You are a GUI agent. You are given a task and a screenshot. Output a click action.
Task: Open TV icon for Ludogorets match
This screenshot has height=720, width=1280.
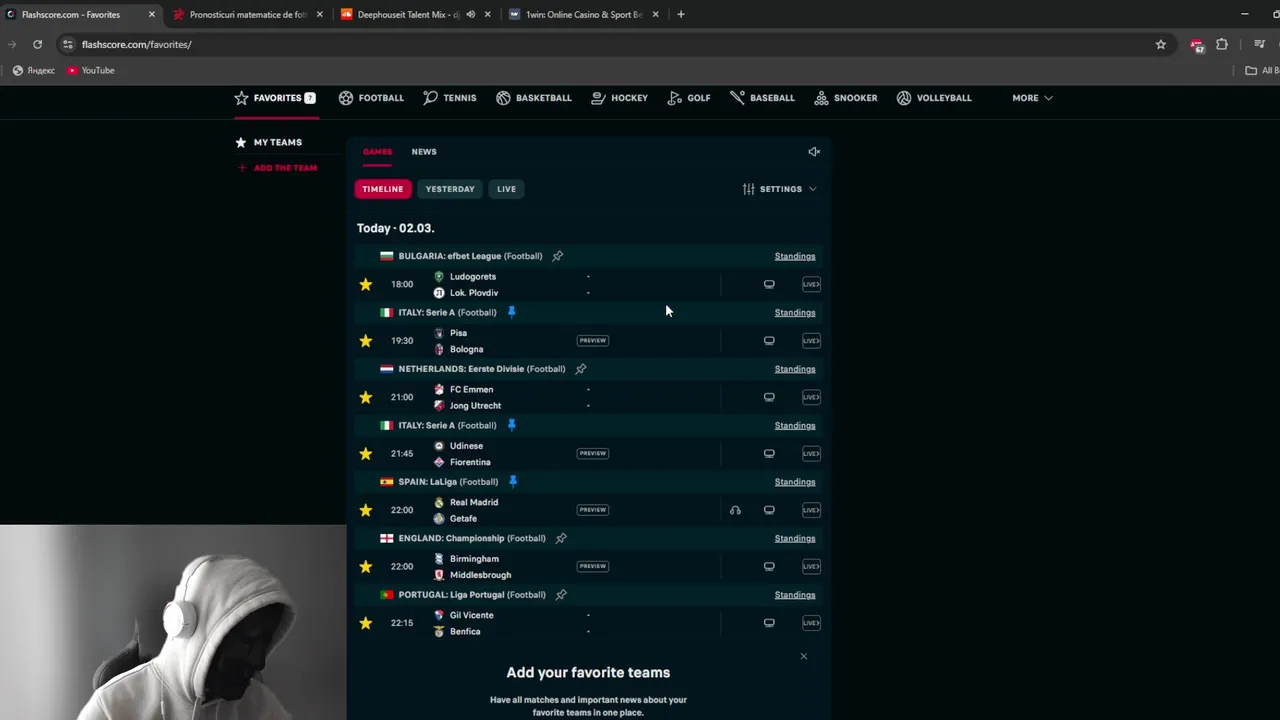coord(769,284)
